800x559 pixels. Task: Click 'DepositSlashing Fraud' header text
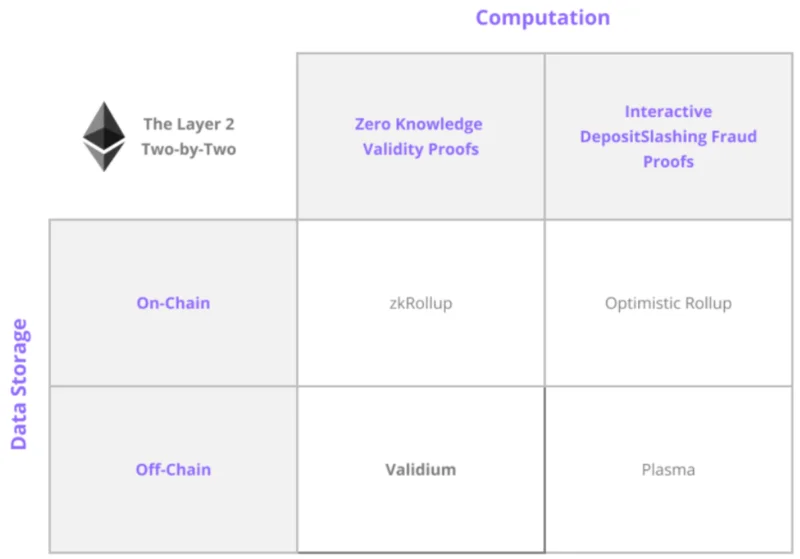(x=668, y=136)
